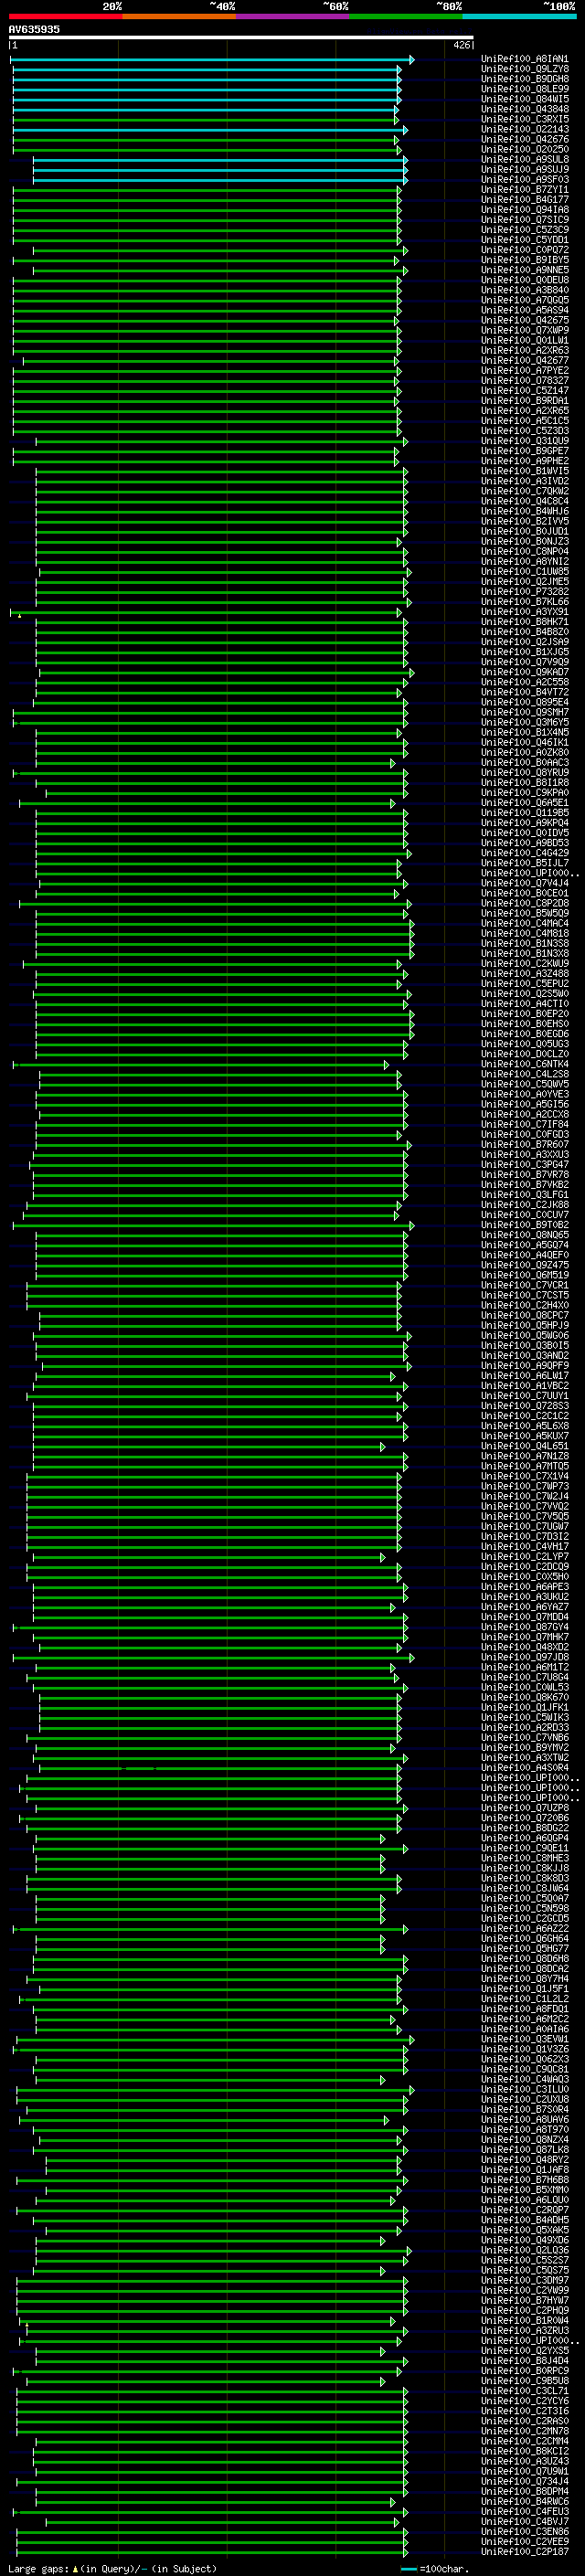
Task: Click the white query sequence bar
Action: coord(241,38)
